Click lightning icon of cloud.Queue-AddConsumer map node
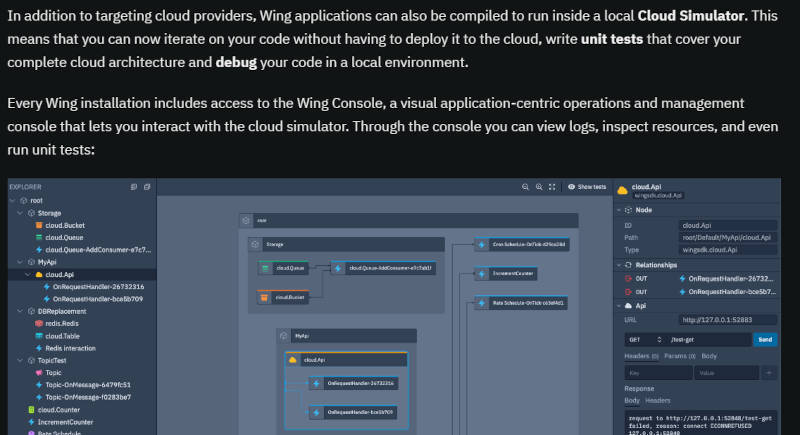The image size is (800, 435). (x=338, y=268)
